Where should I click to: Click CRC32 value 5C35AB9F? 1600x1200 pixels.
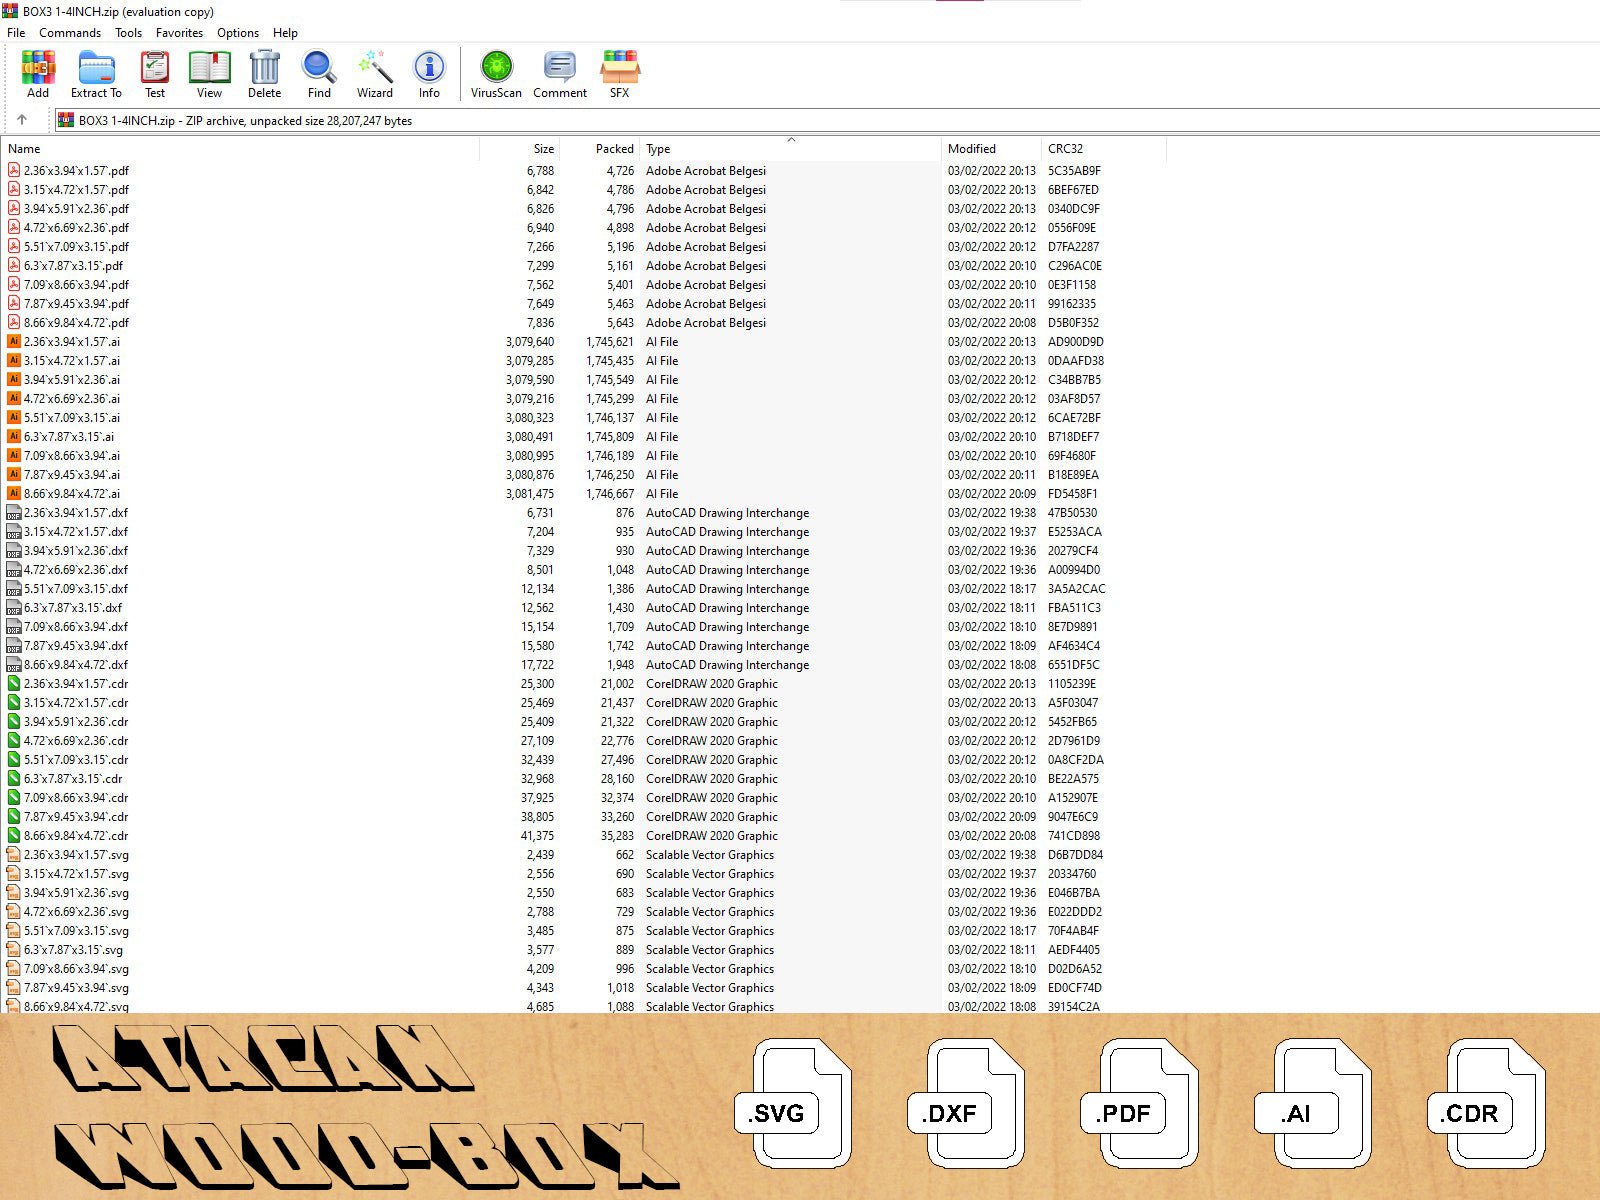click(1074, 170)
